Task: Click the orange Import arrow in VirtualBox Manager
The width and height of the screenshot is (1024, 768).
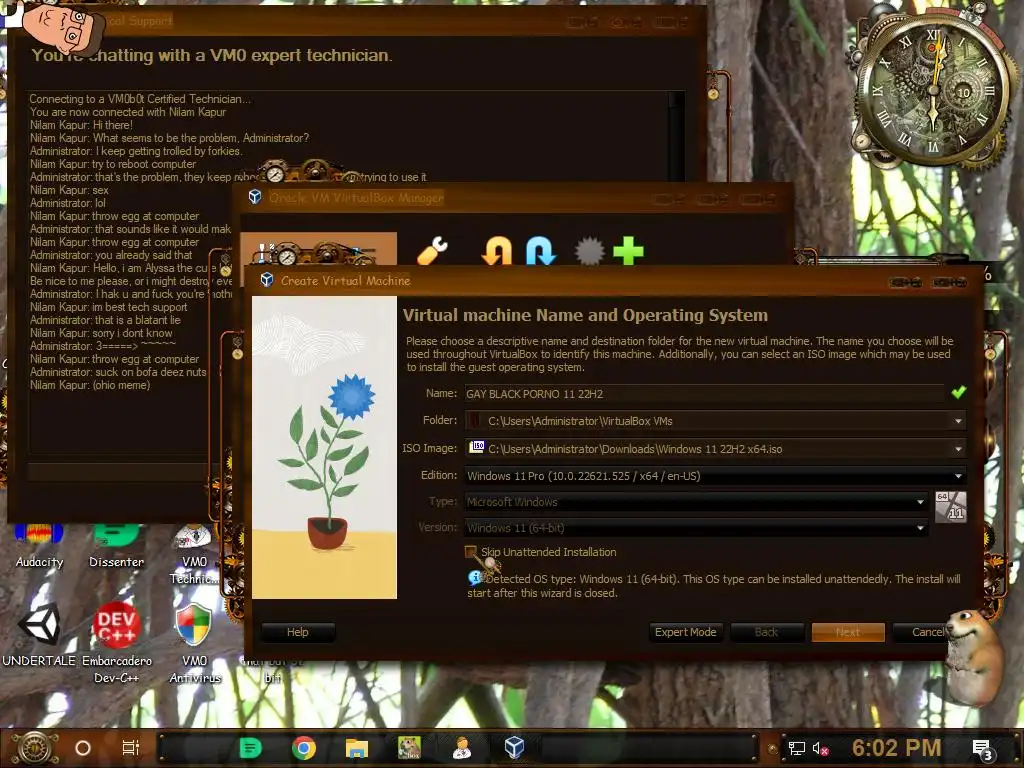Action: [496, 251]
